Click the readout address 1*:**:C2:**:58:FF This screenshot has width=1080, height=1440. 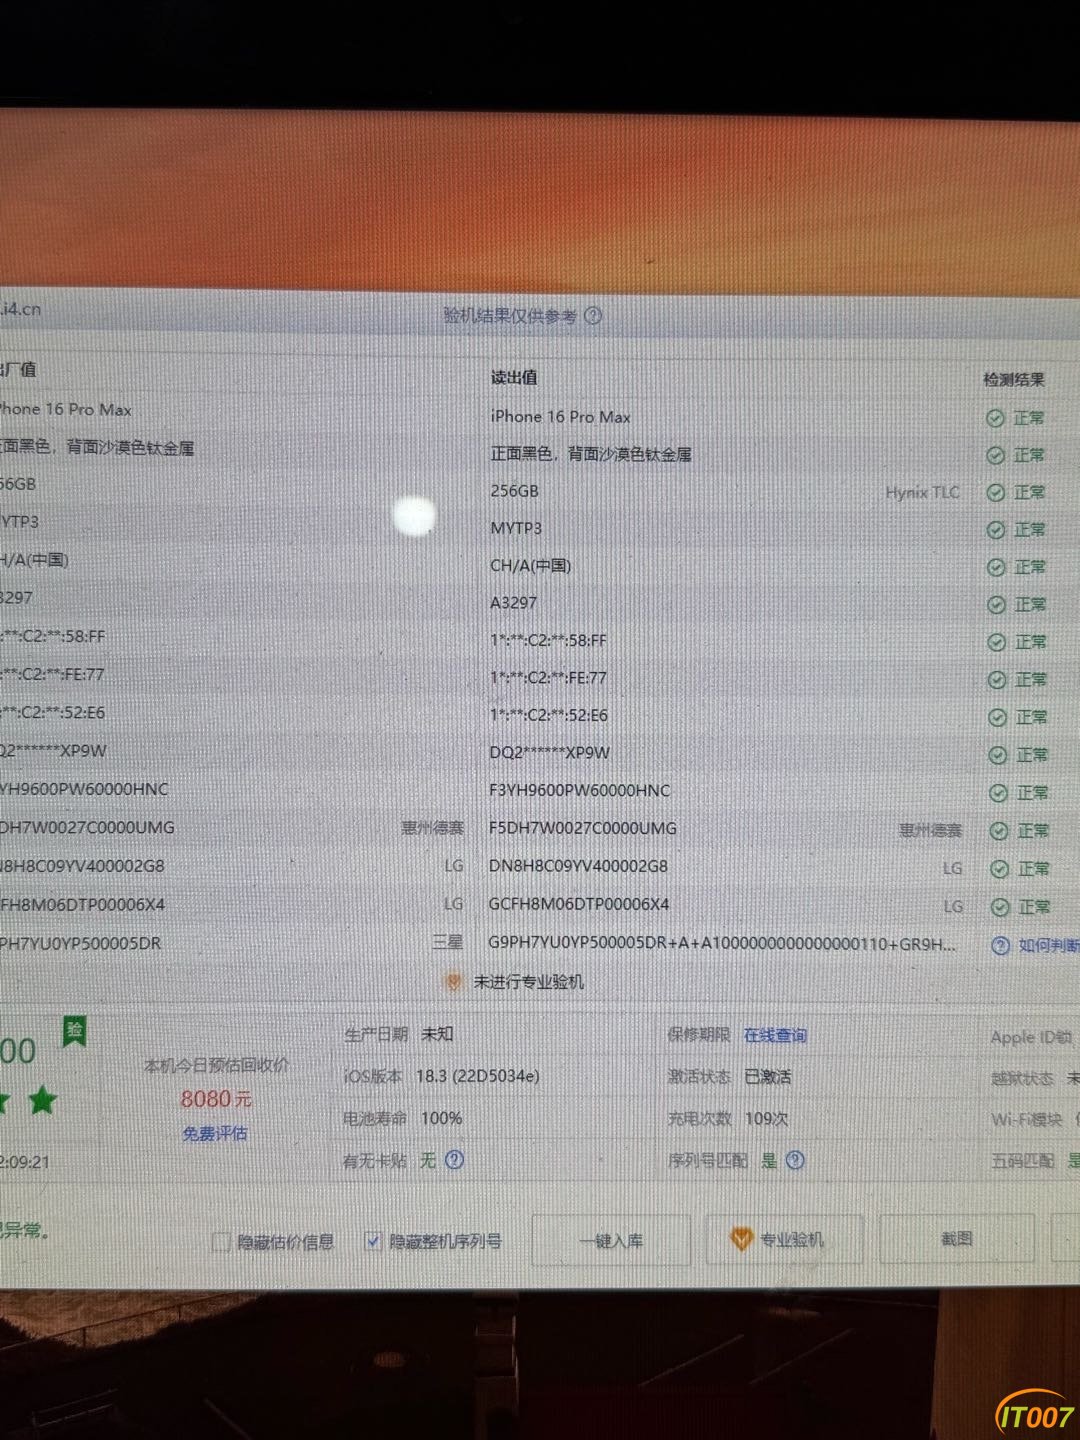point(548,640)
